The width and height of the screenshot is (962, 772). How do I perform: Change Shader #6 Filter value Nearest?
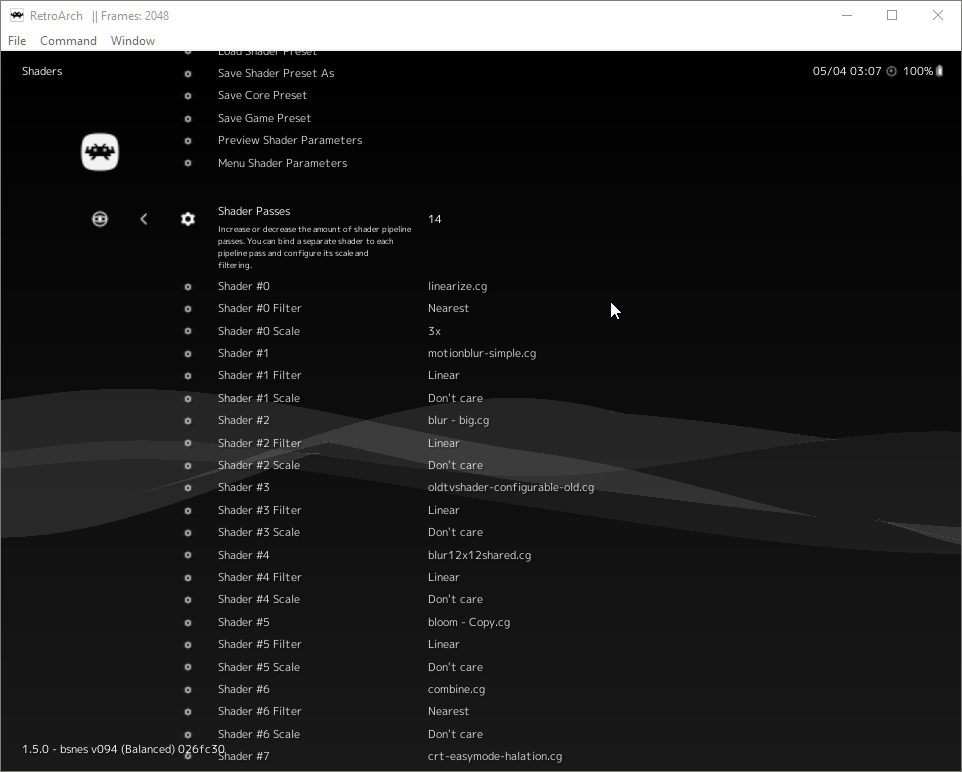click(x=448, y=711)
